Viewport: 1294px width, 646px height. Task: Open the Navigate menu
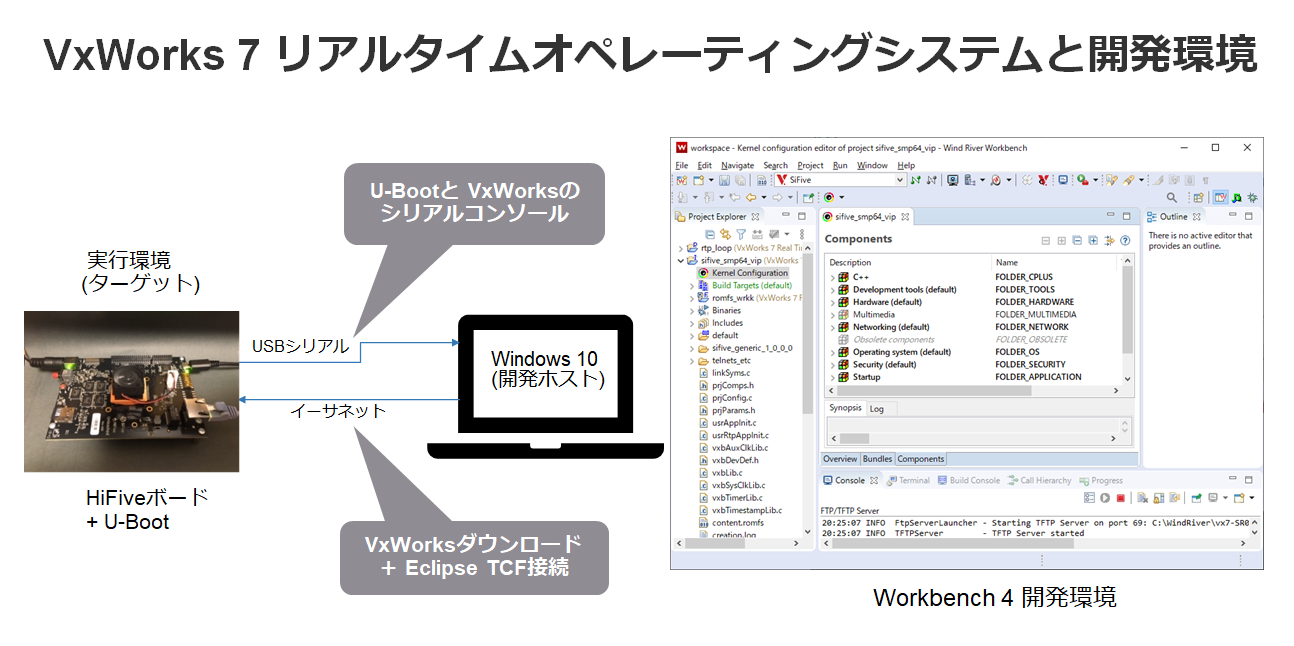(737, 165)
